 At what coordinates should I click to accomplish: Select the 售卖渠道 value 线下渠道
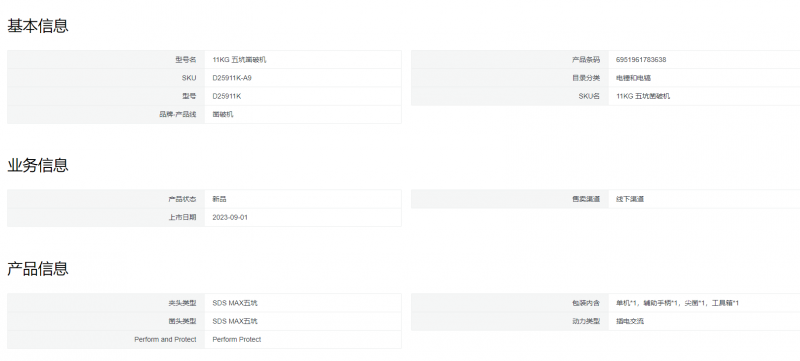pyautogui.click(x=630, y=199)
